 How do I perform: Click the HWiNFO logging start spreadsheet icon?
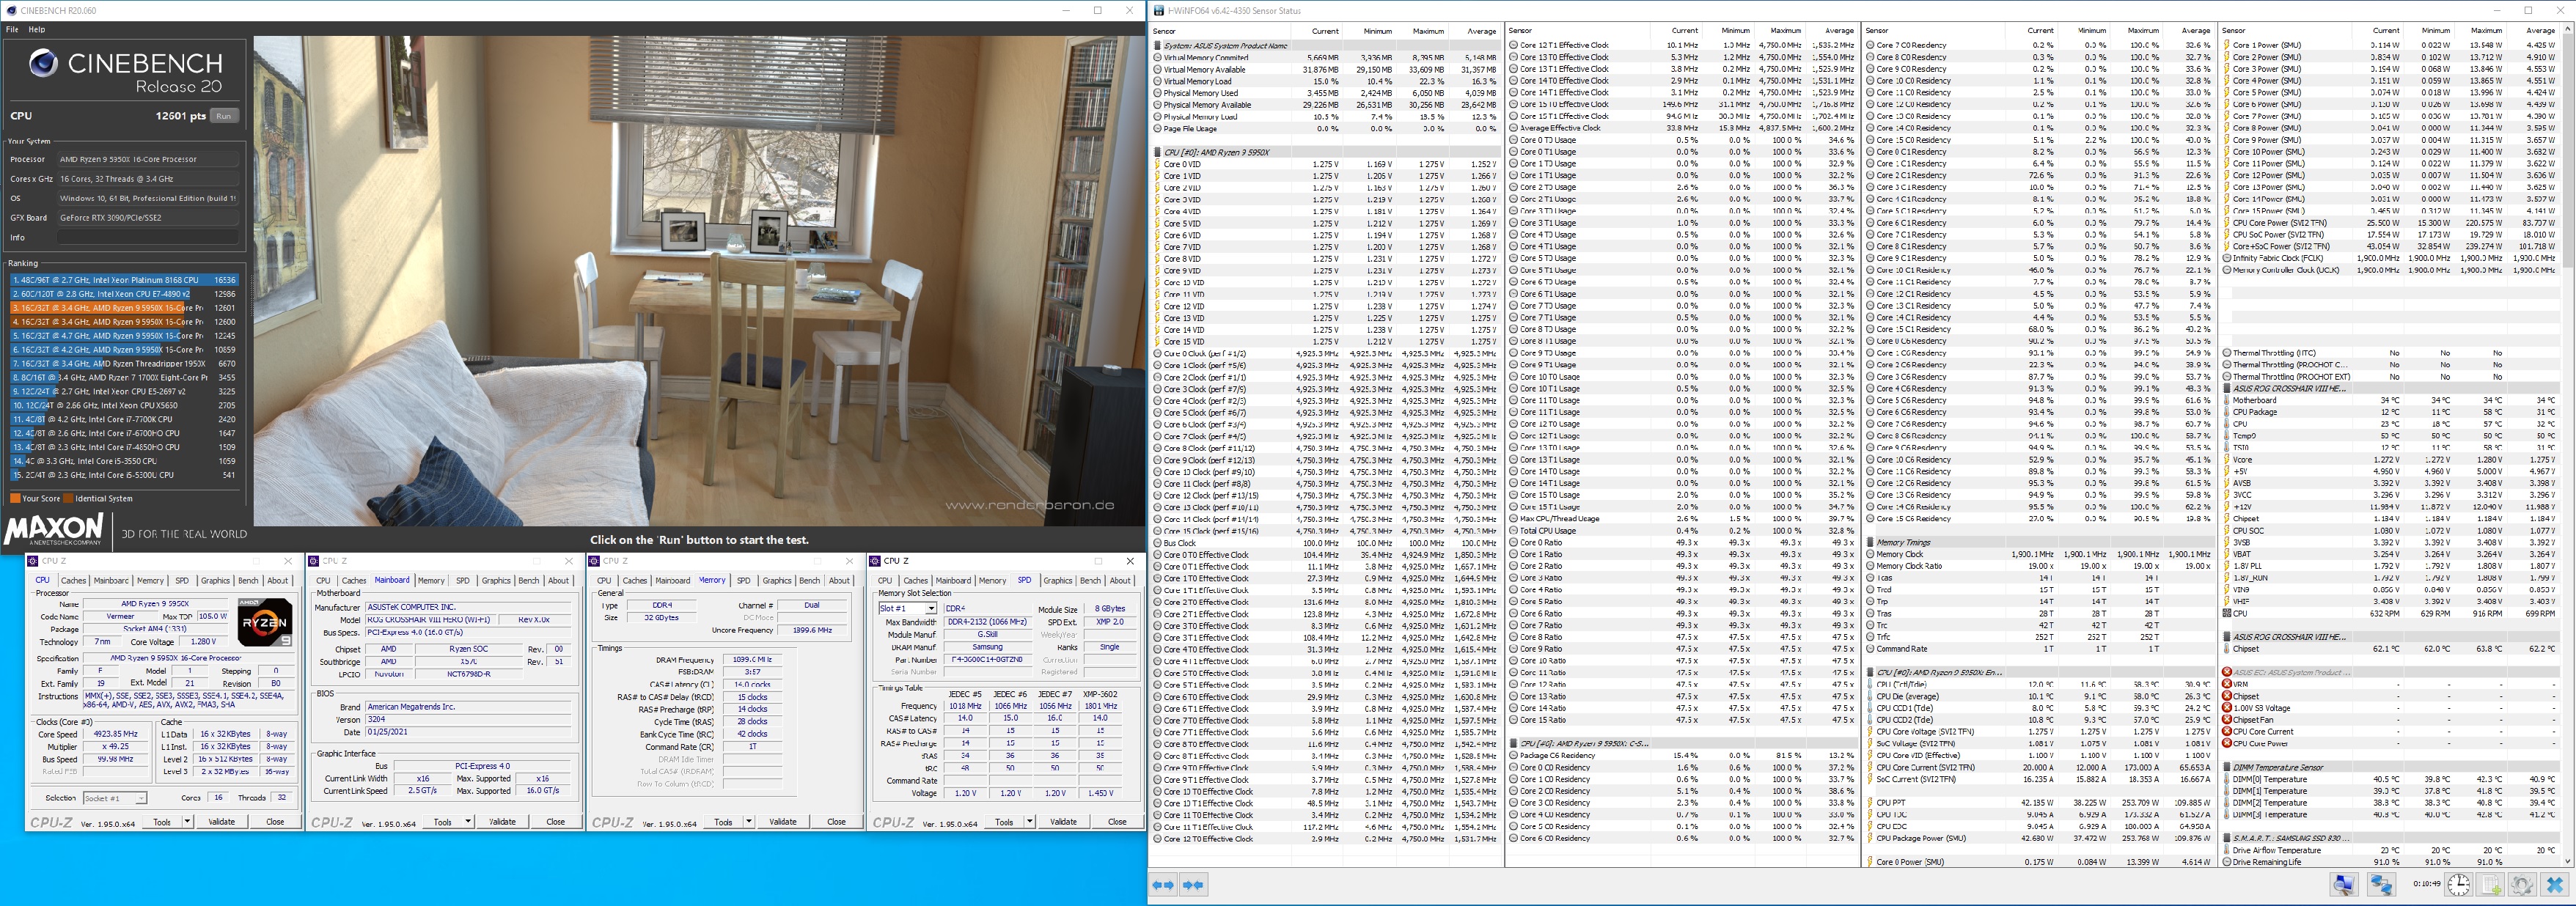tap(2490, 884)
